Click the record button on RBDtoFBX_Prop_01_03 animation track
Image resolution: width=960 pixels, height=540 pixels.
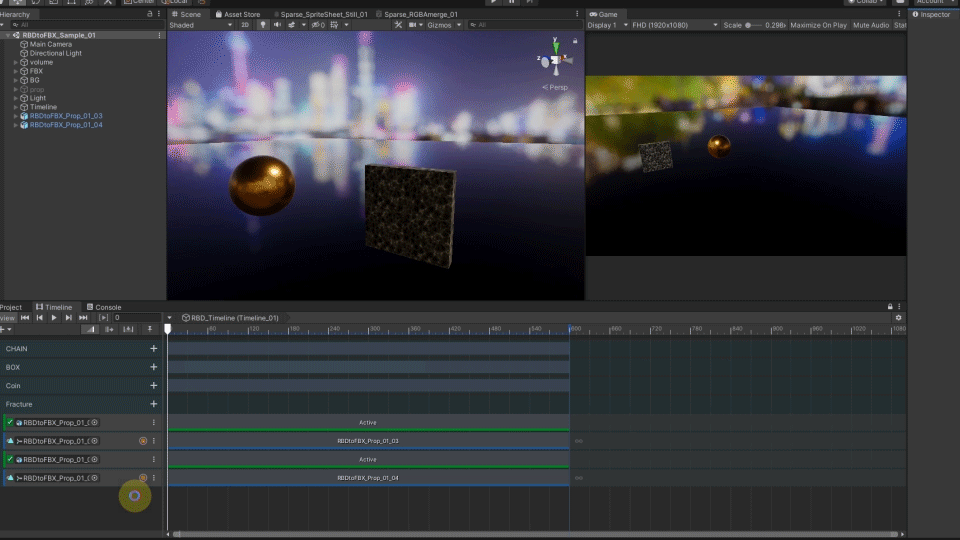[143, 441]
